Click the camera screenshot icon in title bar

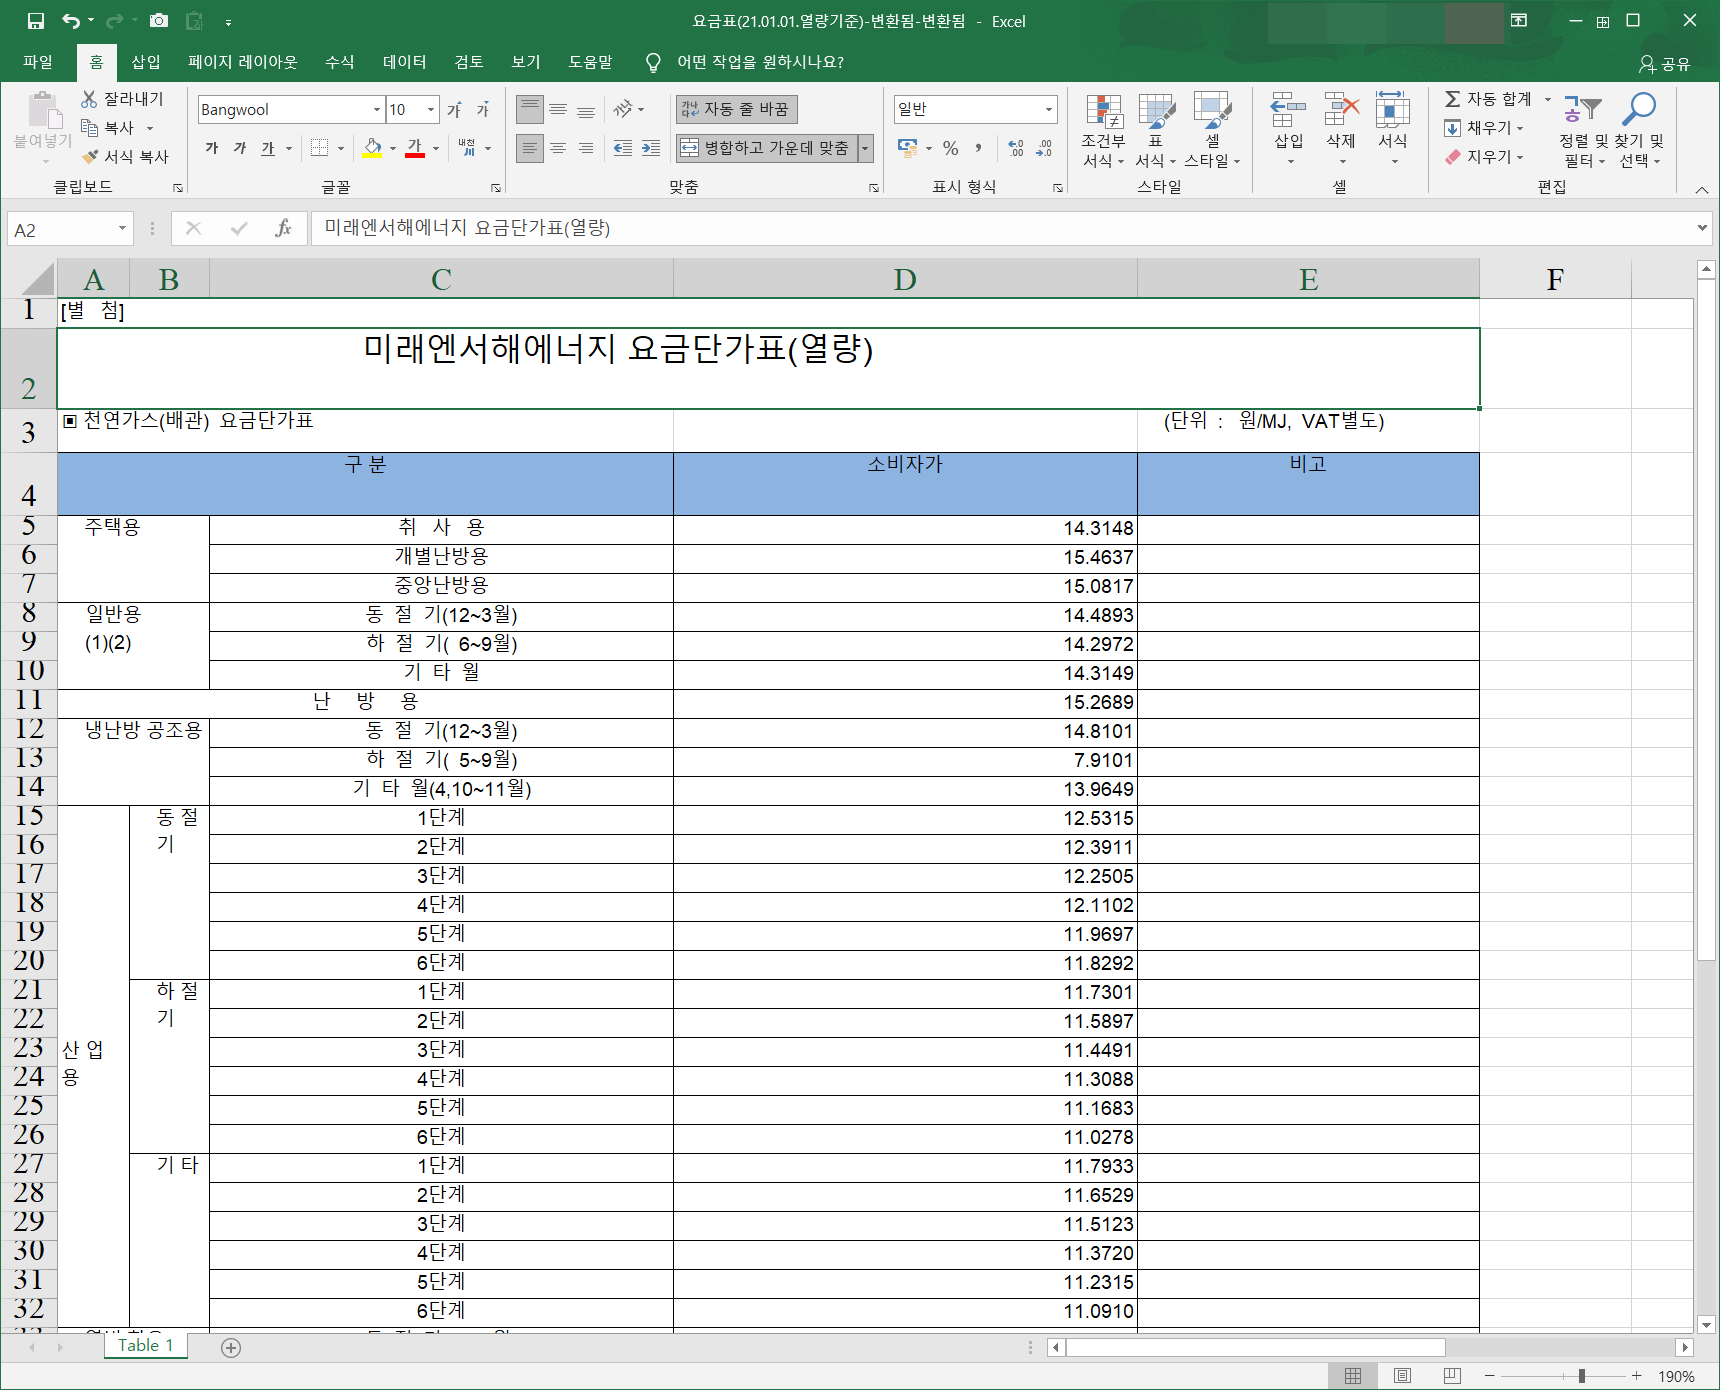(158, 21)
